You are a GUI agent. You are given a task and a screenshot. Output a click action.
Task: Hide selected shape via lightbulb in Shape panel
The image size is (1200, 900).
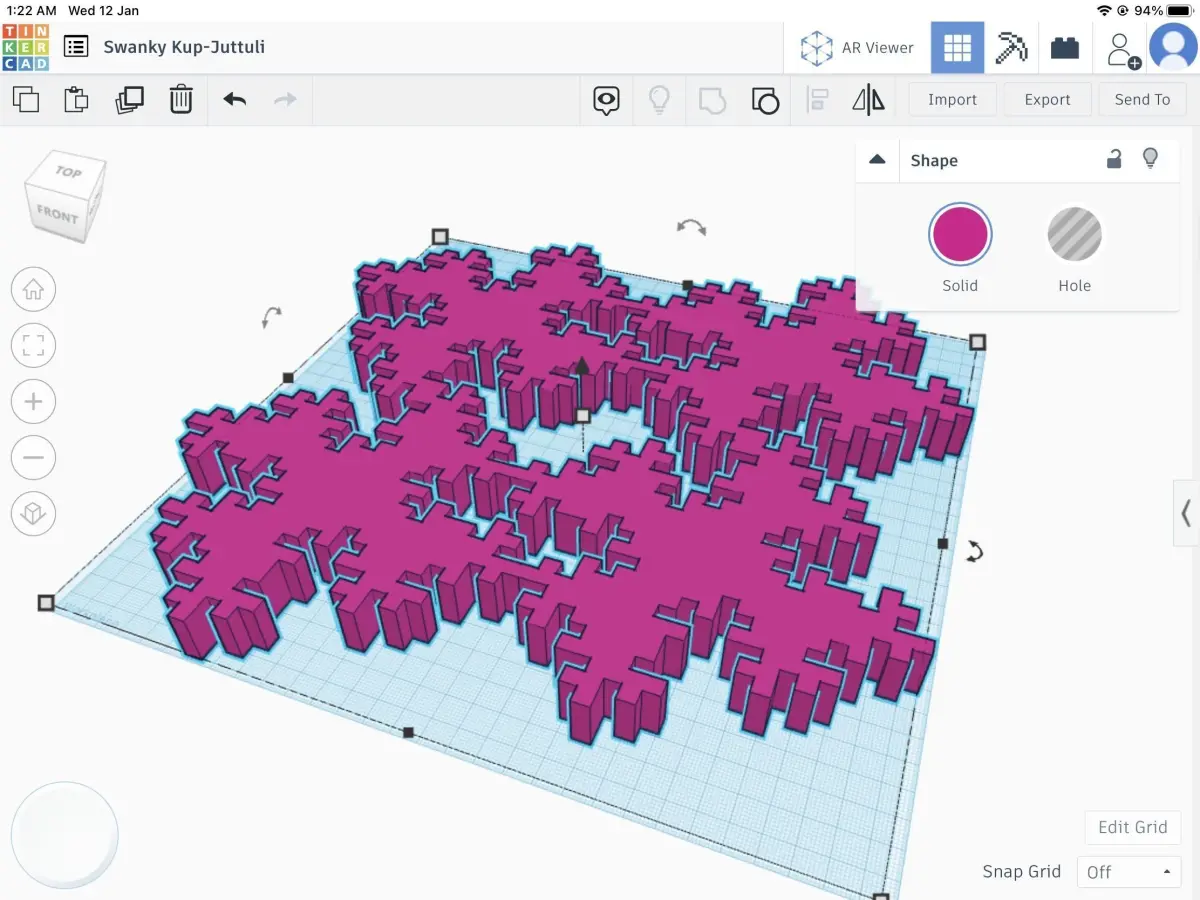point(1151,158)
